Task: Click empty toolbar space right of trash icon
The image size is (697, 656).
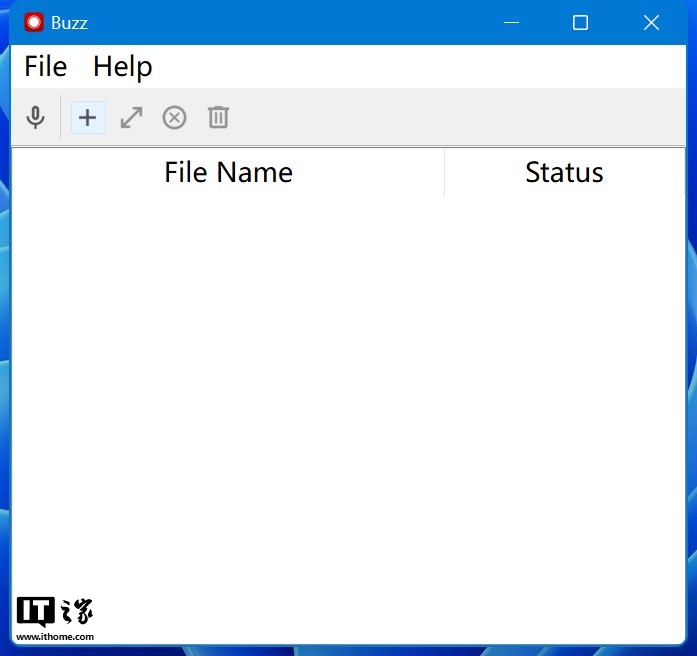Action: 450,118
